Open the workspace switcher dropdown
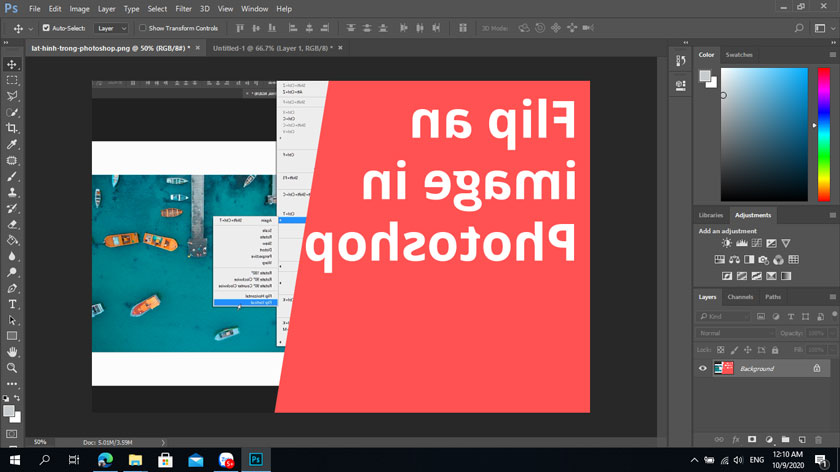The width and height of the screenshot is (840, 472). click(824, 28)
